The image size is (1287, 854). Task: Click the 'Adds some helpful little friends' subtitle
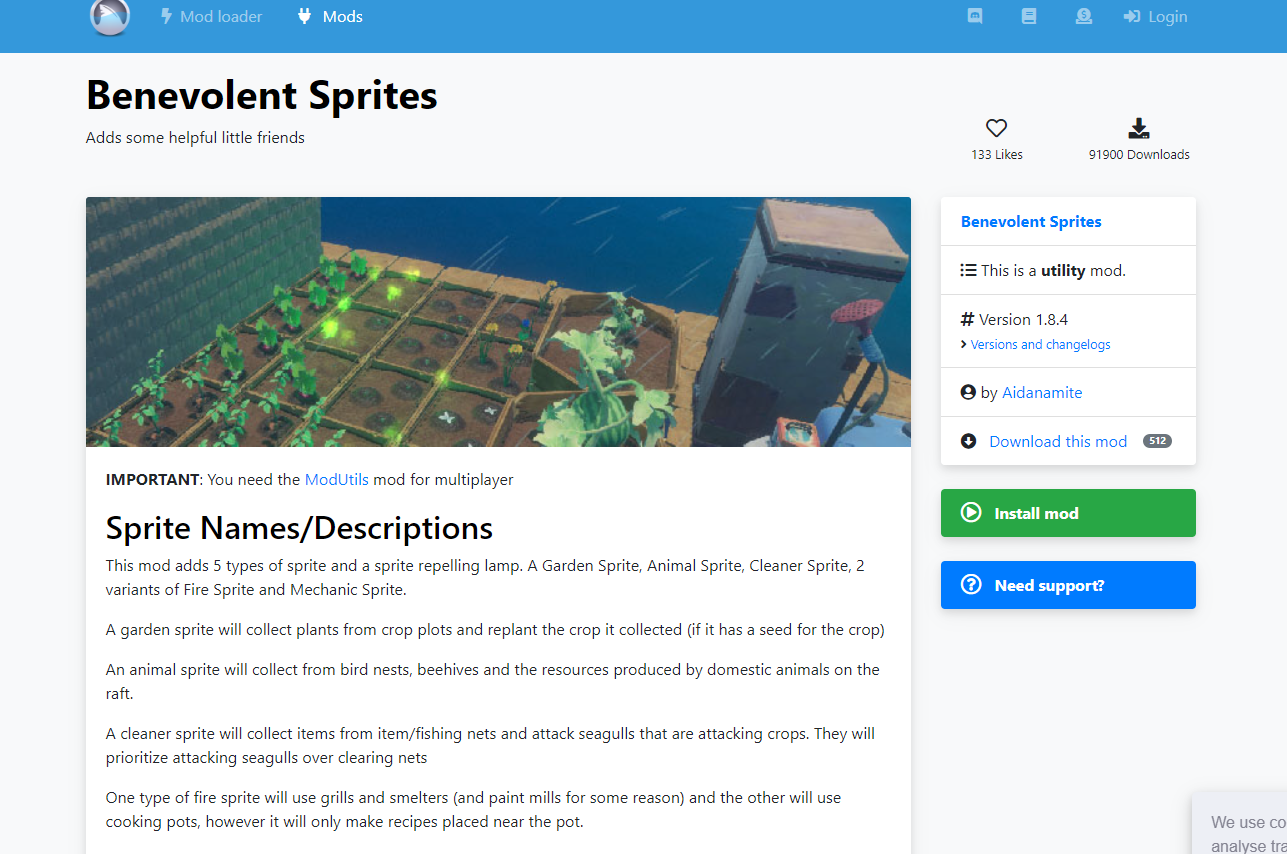[195, 138]
